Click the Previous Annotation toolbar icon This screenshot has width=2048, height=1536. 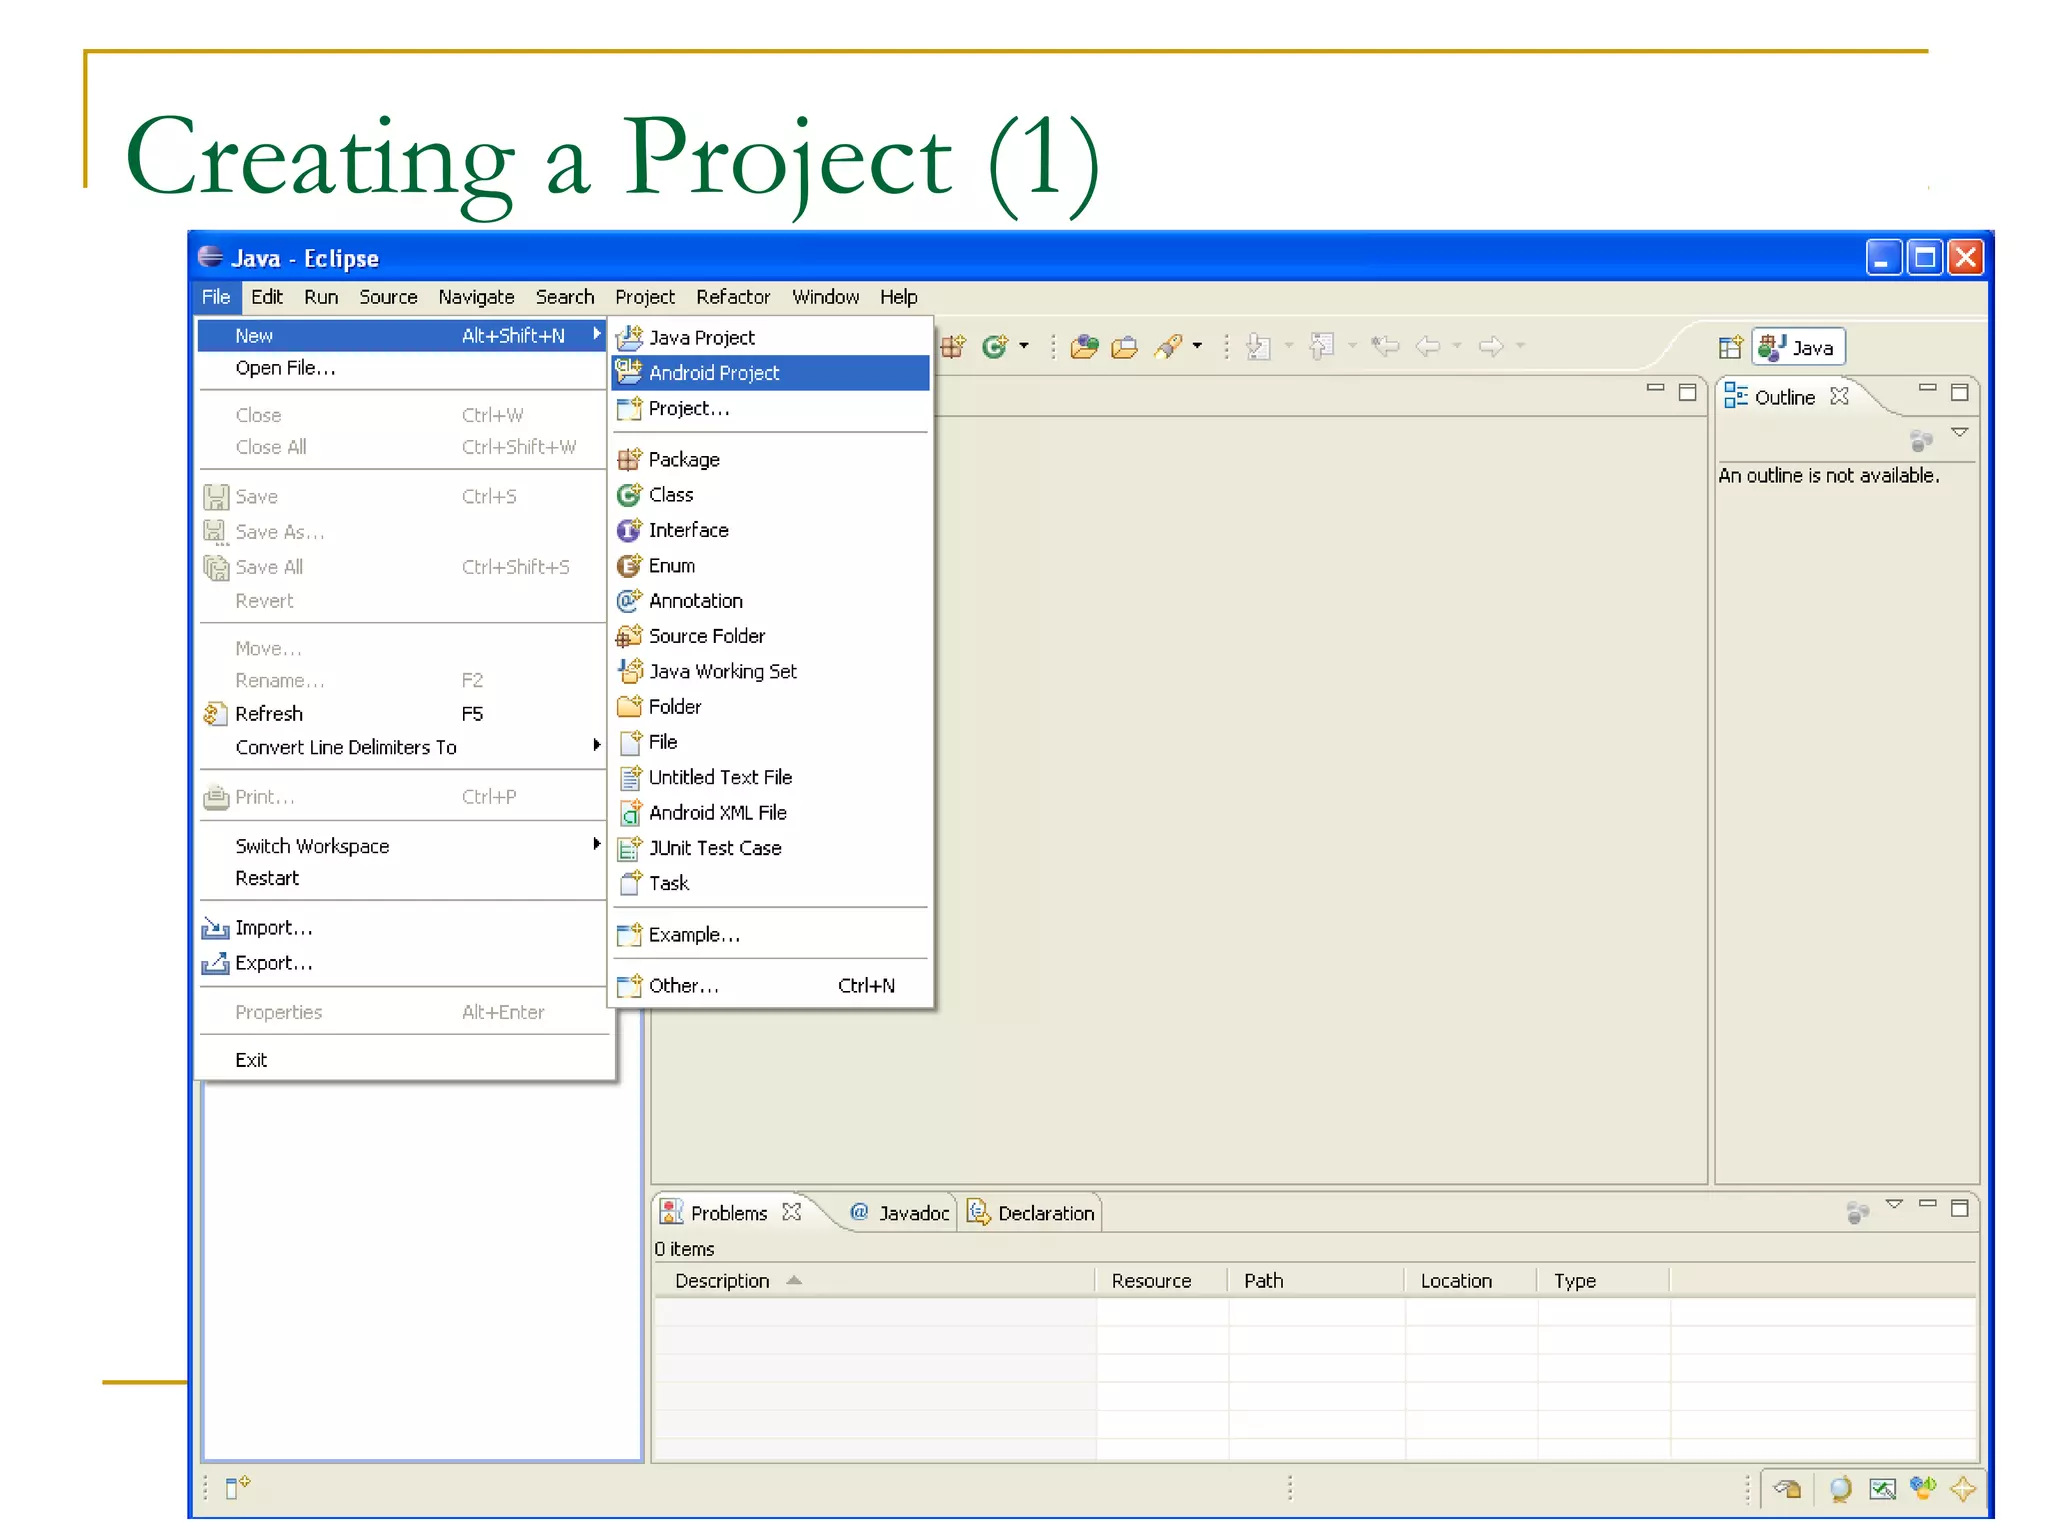pyautogui.click(x=1322, y=347)
